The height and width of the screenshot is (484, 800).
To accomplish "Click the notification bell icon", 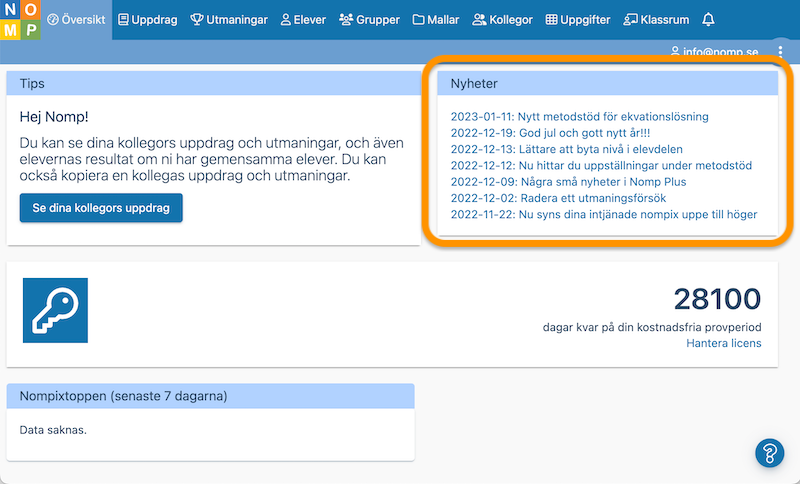I will point(708,20).
